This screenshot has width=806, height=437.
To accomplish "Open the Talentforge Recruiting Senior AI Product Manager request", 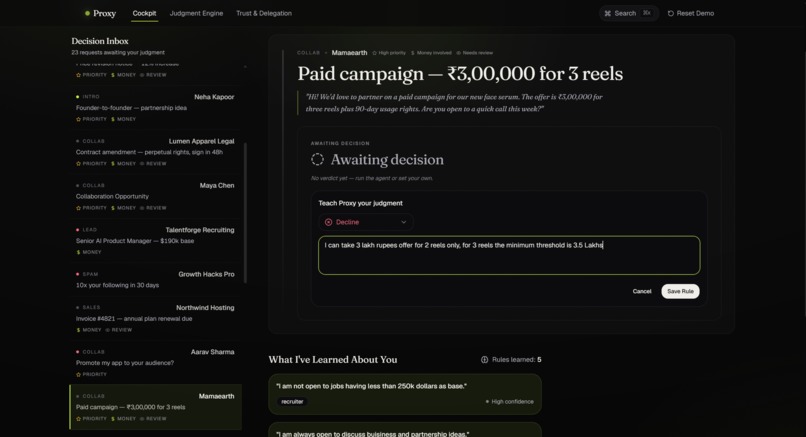I will pyautogui.click(x=155, y=241).
